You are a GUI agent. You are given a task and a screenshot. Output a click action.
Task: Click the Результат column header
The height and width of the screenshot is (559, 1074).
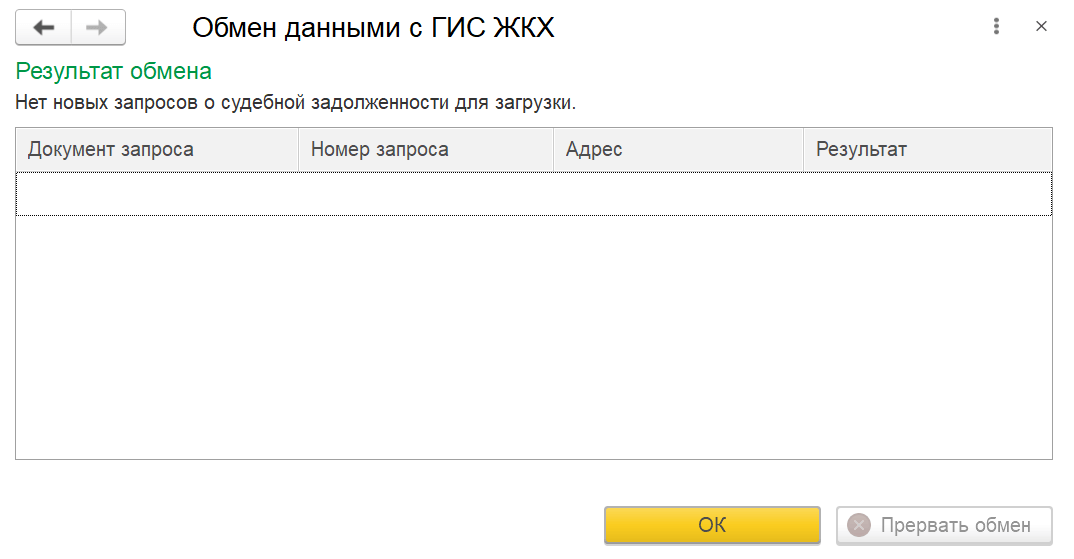click(927, 149)
